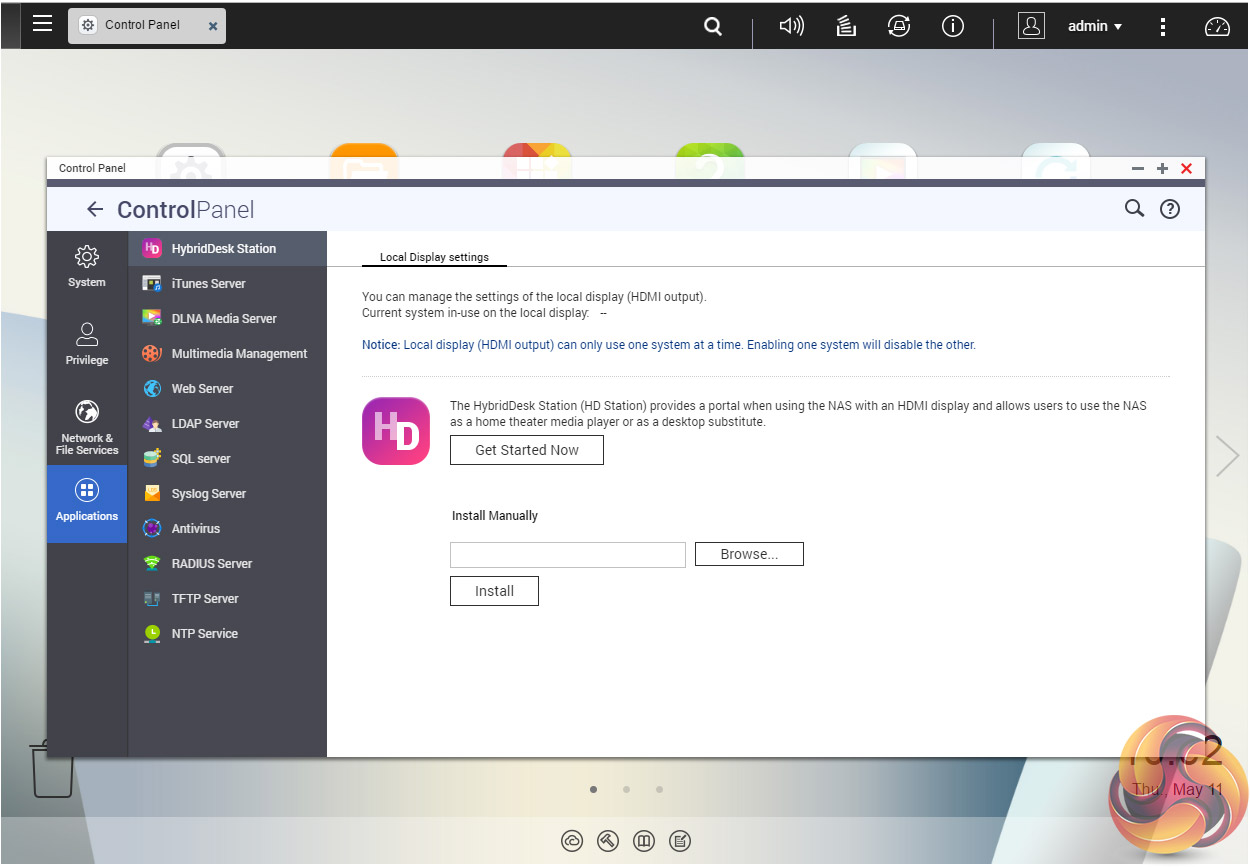This screenshot has height=867, width=1250.
Task: Open the volume control speaker icon
Action: pos(792,27)
